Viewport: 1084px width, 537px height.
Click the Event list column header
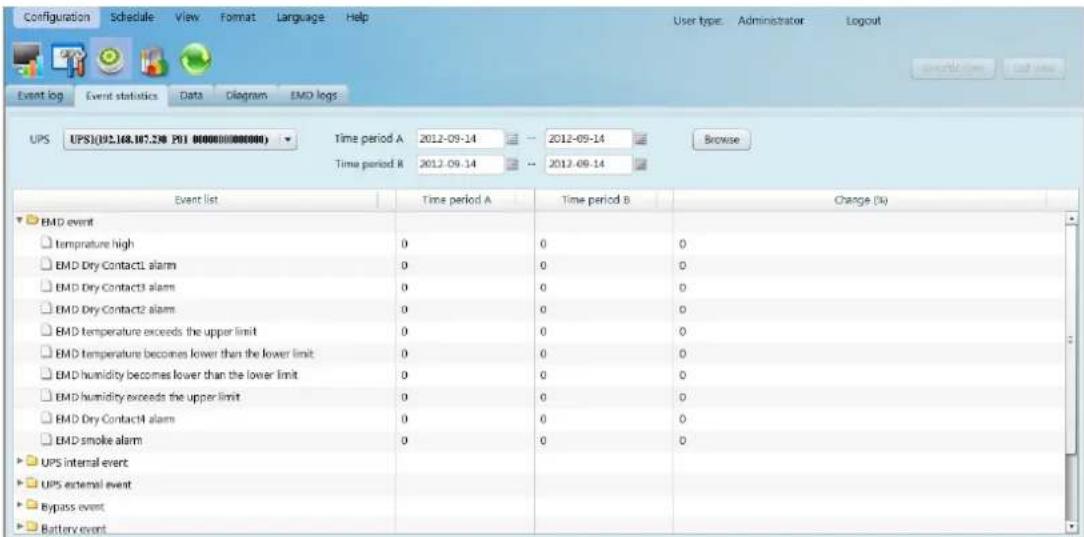(x=205, y=200)
